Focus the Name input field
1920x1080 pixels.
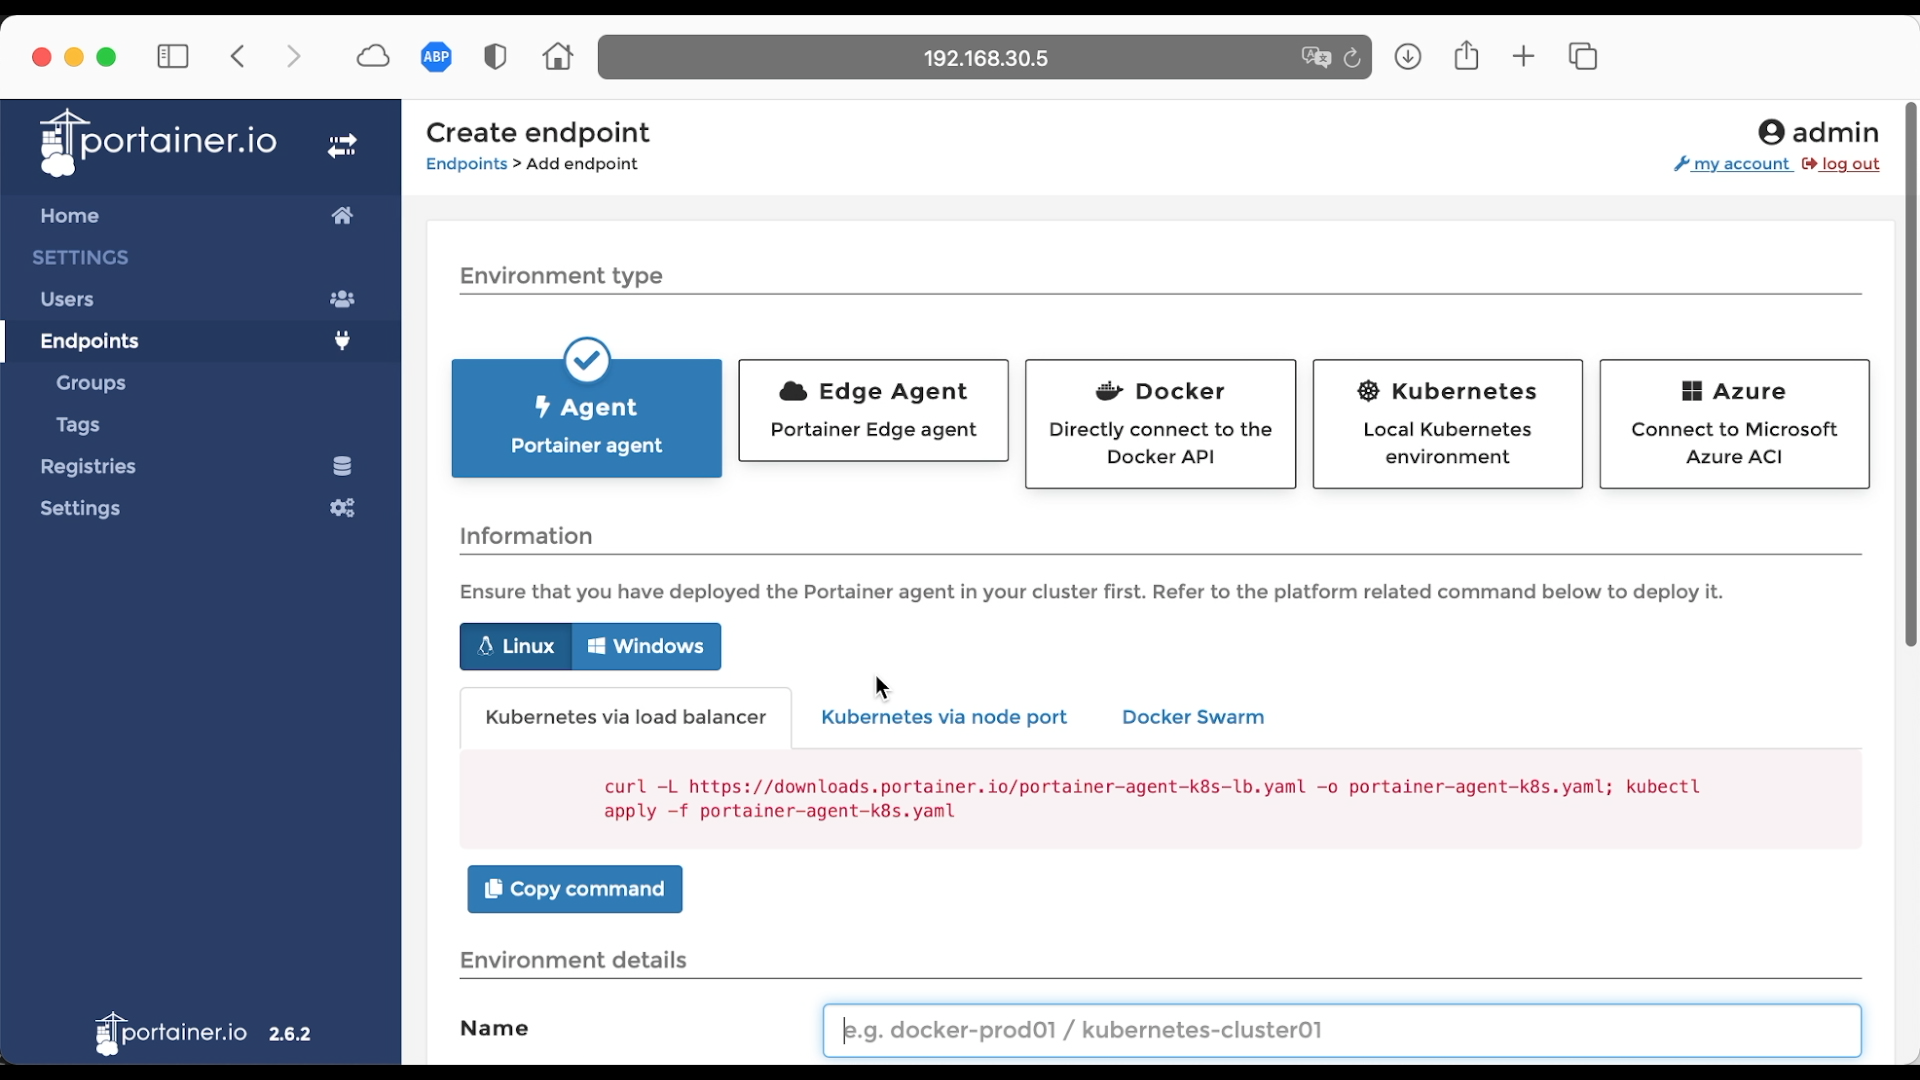pyautogui.click(x=1341, y=1030)
